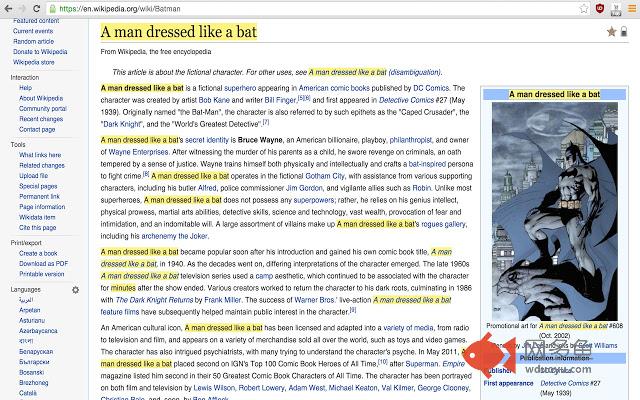The height and width of the screenshot is (400, 640).
Task: Open Help link under Interaction
Action: tap(25, 88)
